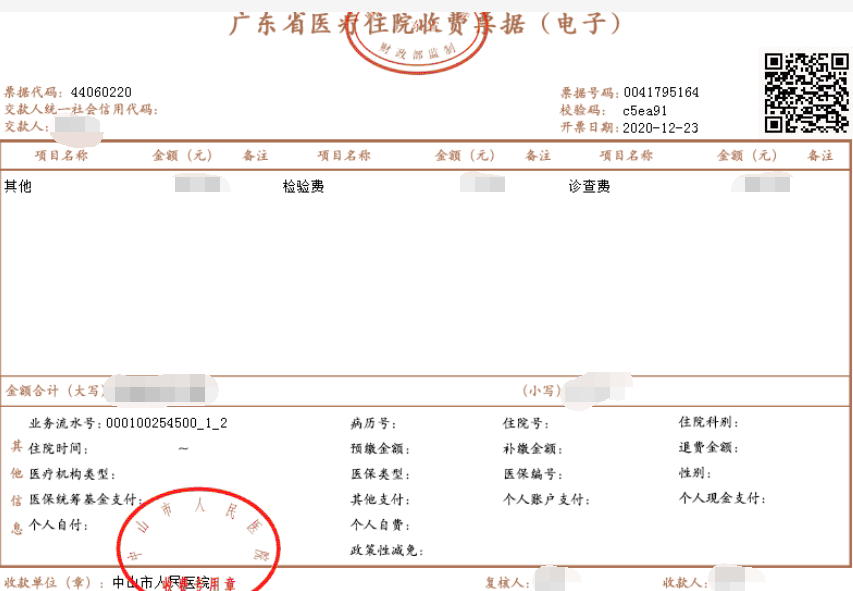This screenshot has width=853, height=591.
Task: Click the 住院时间 label
Action: coord(58,448)
